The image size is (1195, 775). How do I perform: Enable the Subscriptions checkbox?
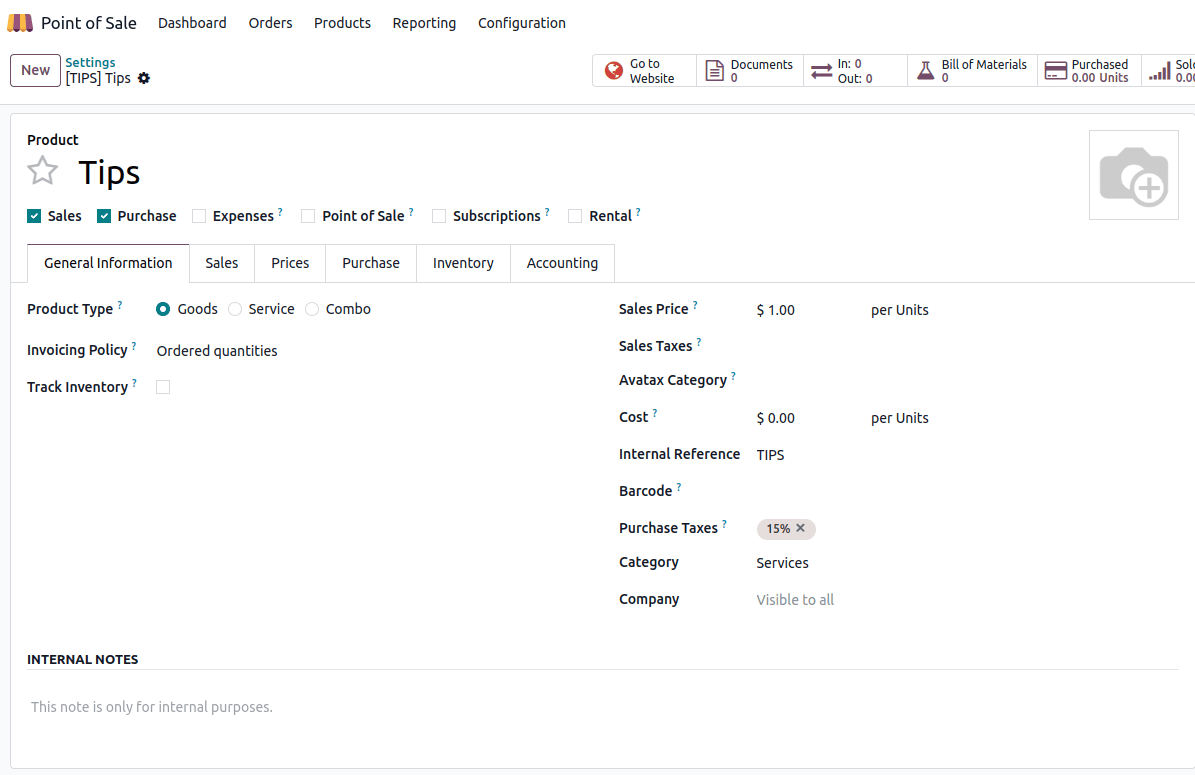point(439,216)
